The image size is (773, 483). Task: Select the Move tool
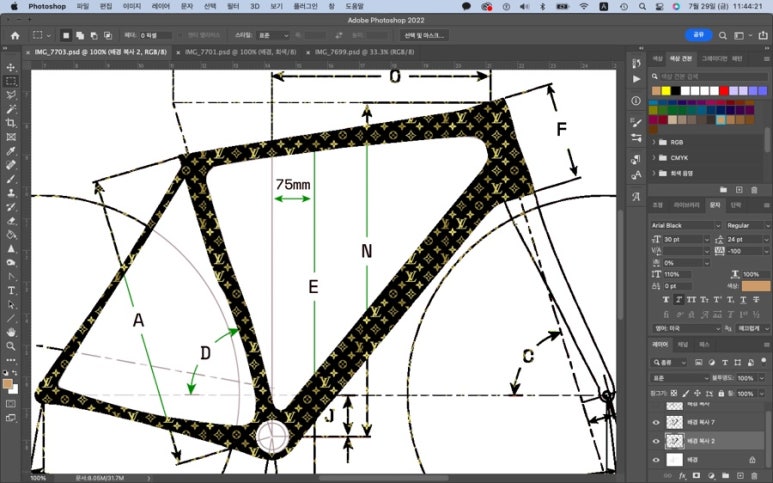point(11,67)
